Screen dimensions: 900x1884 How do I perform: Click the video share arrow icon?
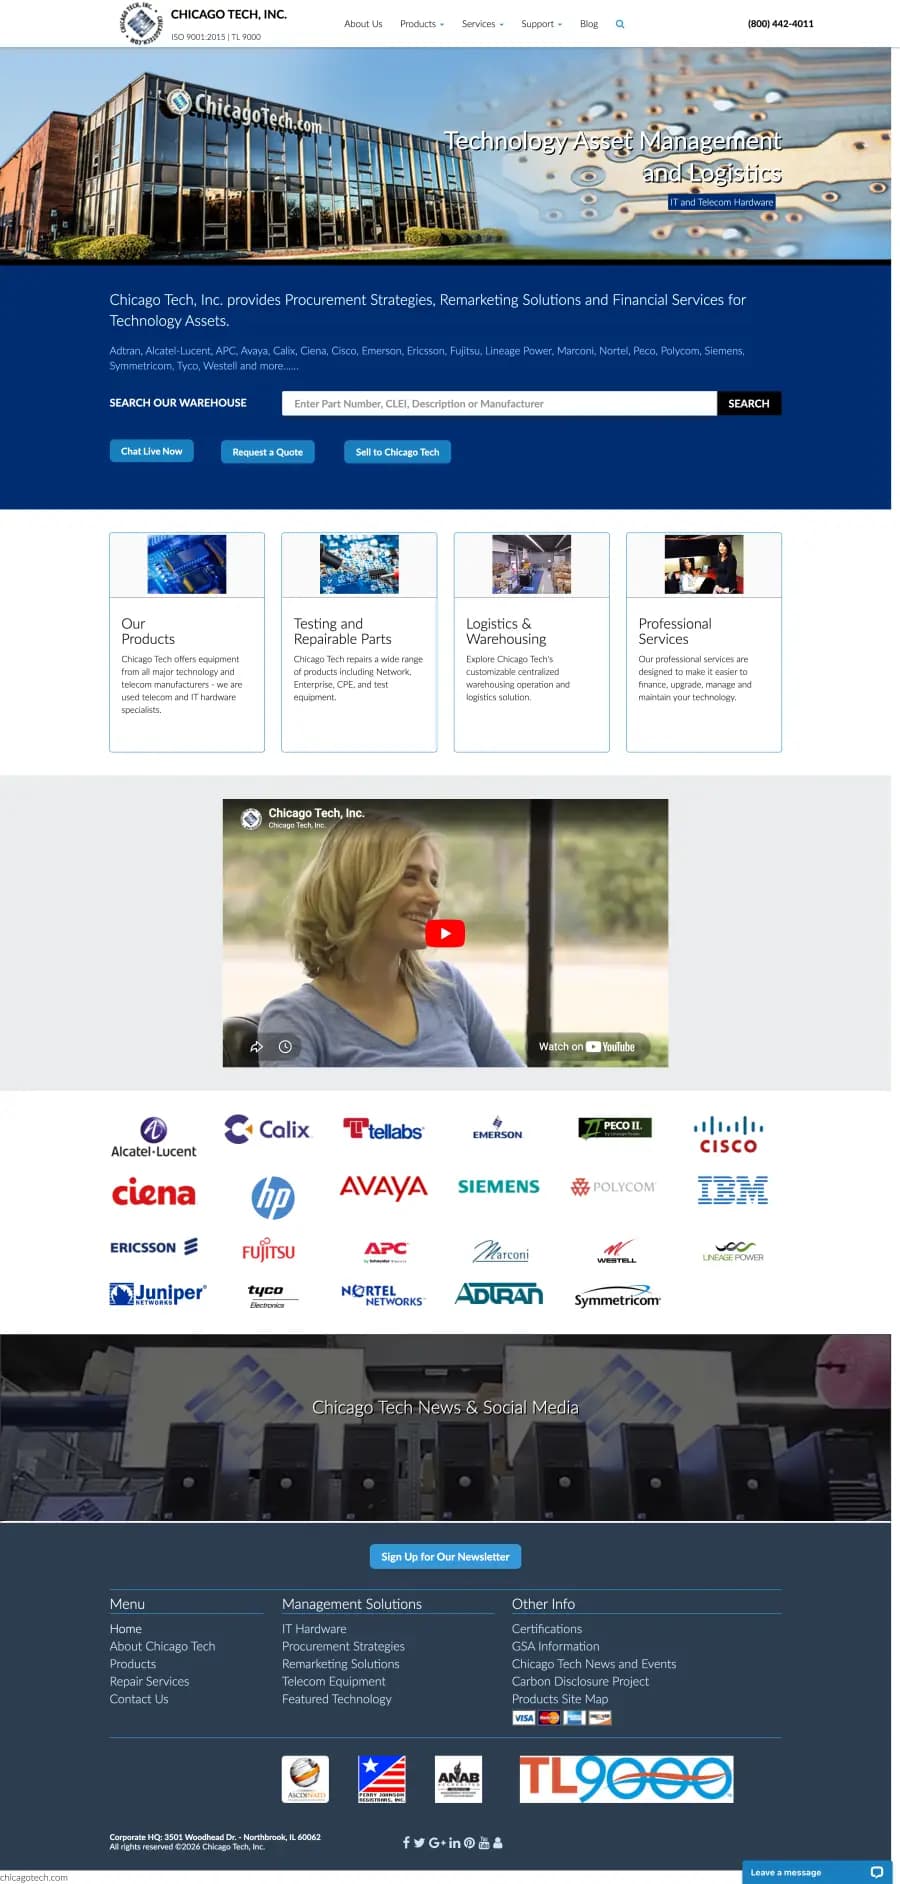tap(256, 1046)
